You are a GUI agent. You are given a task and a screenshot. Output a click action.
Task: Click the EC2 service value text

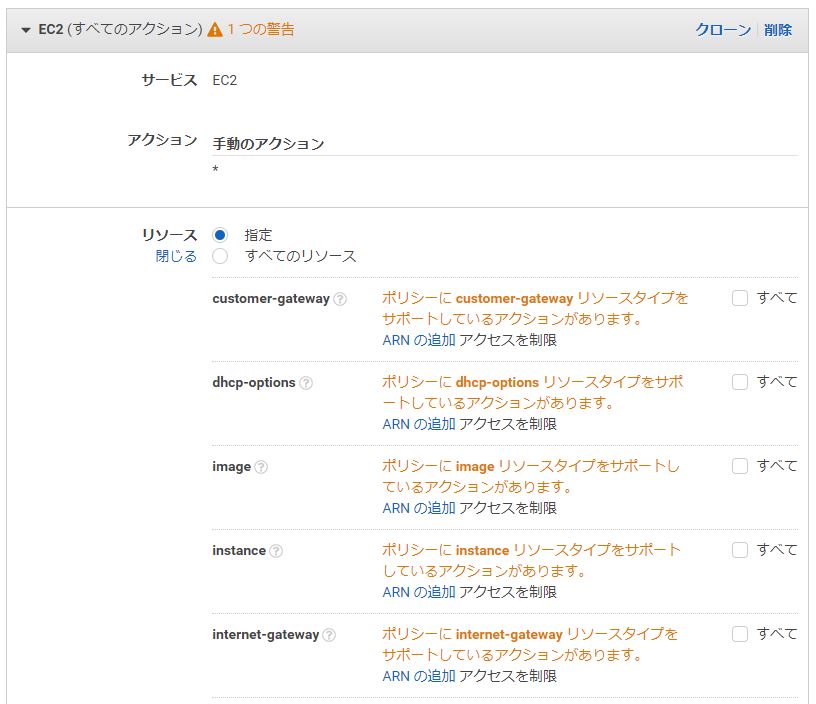point(225,81)
